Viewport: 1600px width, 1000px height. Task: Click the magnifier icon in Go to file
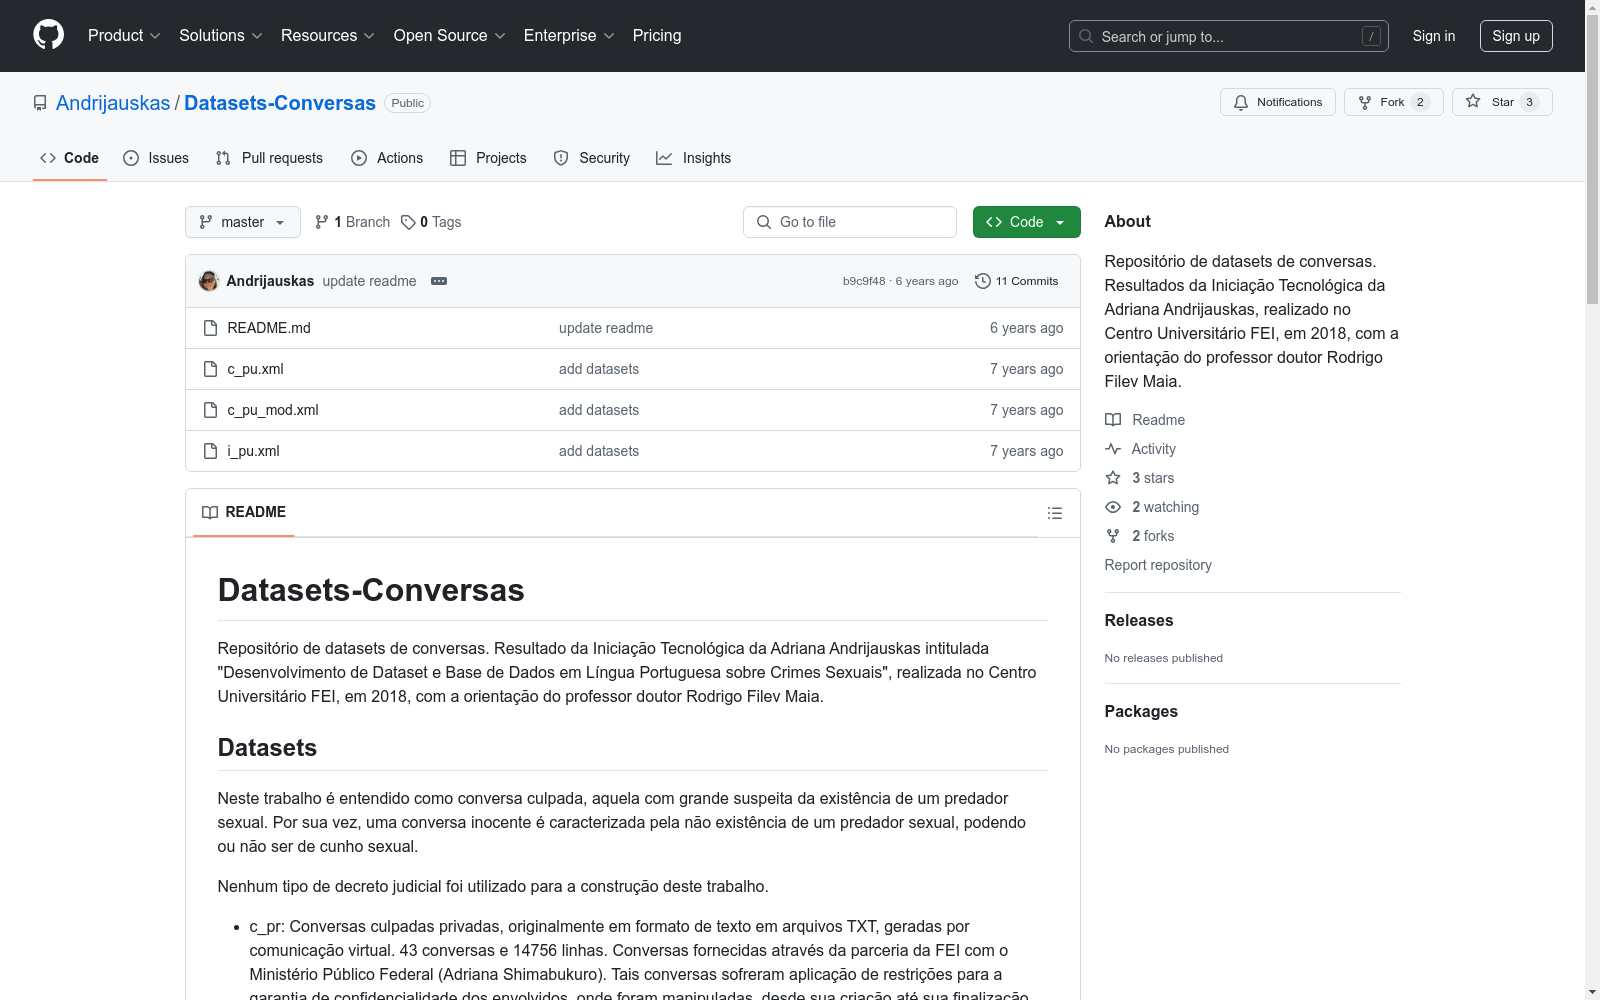[764, 222]
